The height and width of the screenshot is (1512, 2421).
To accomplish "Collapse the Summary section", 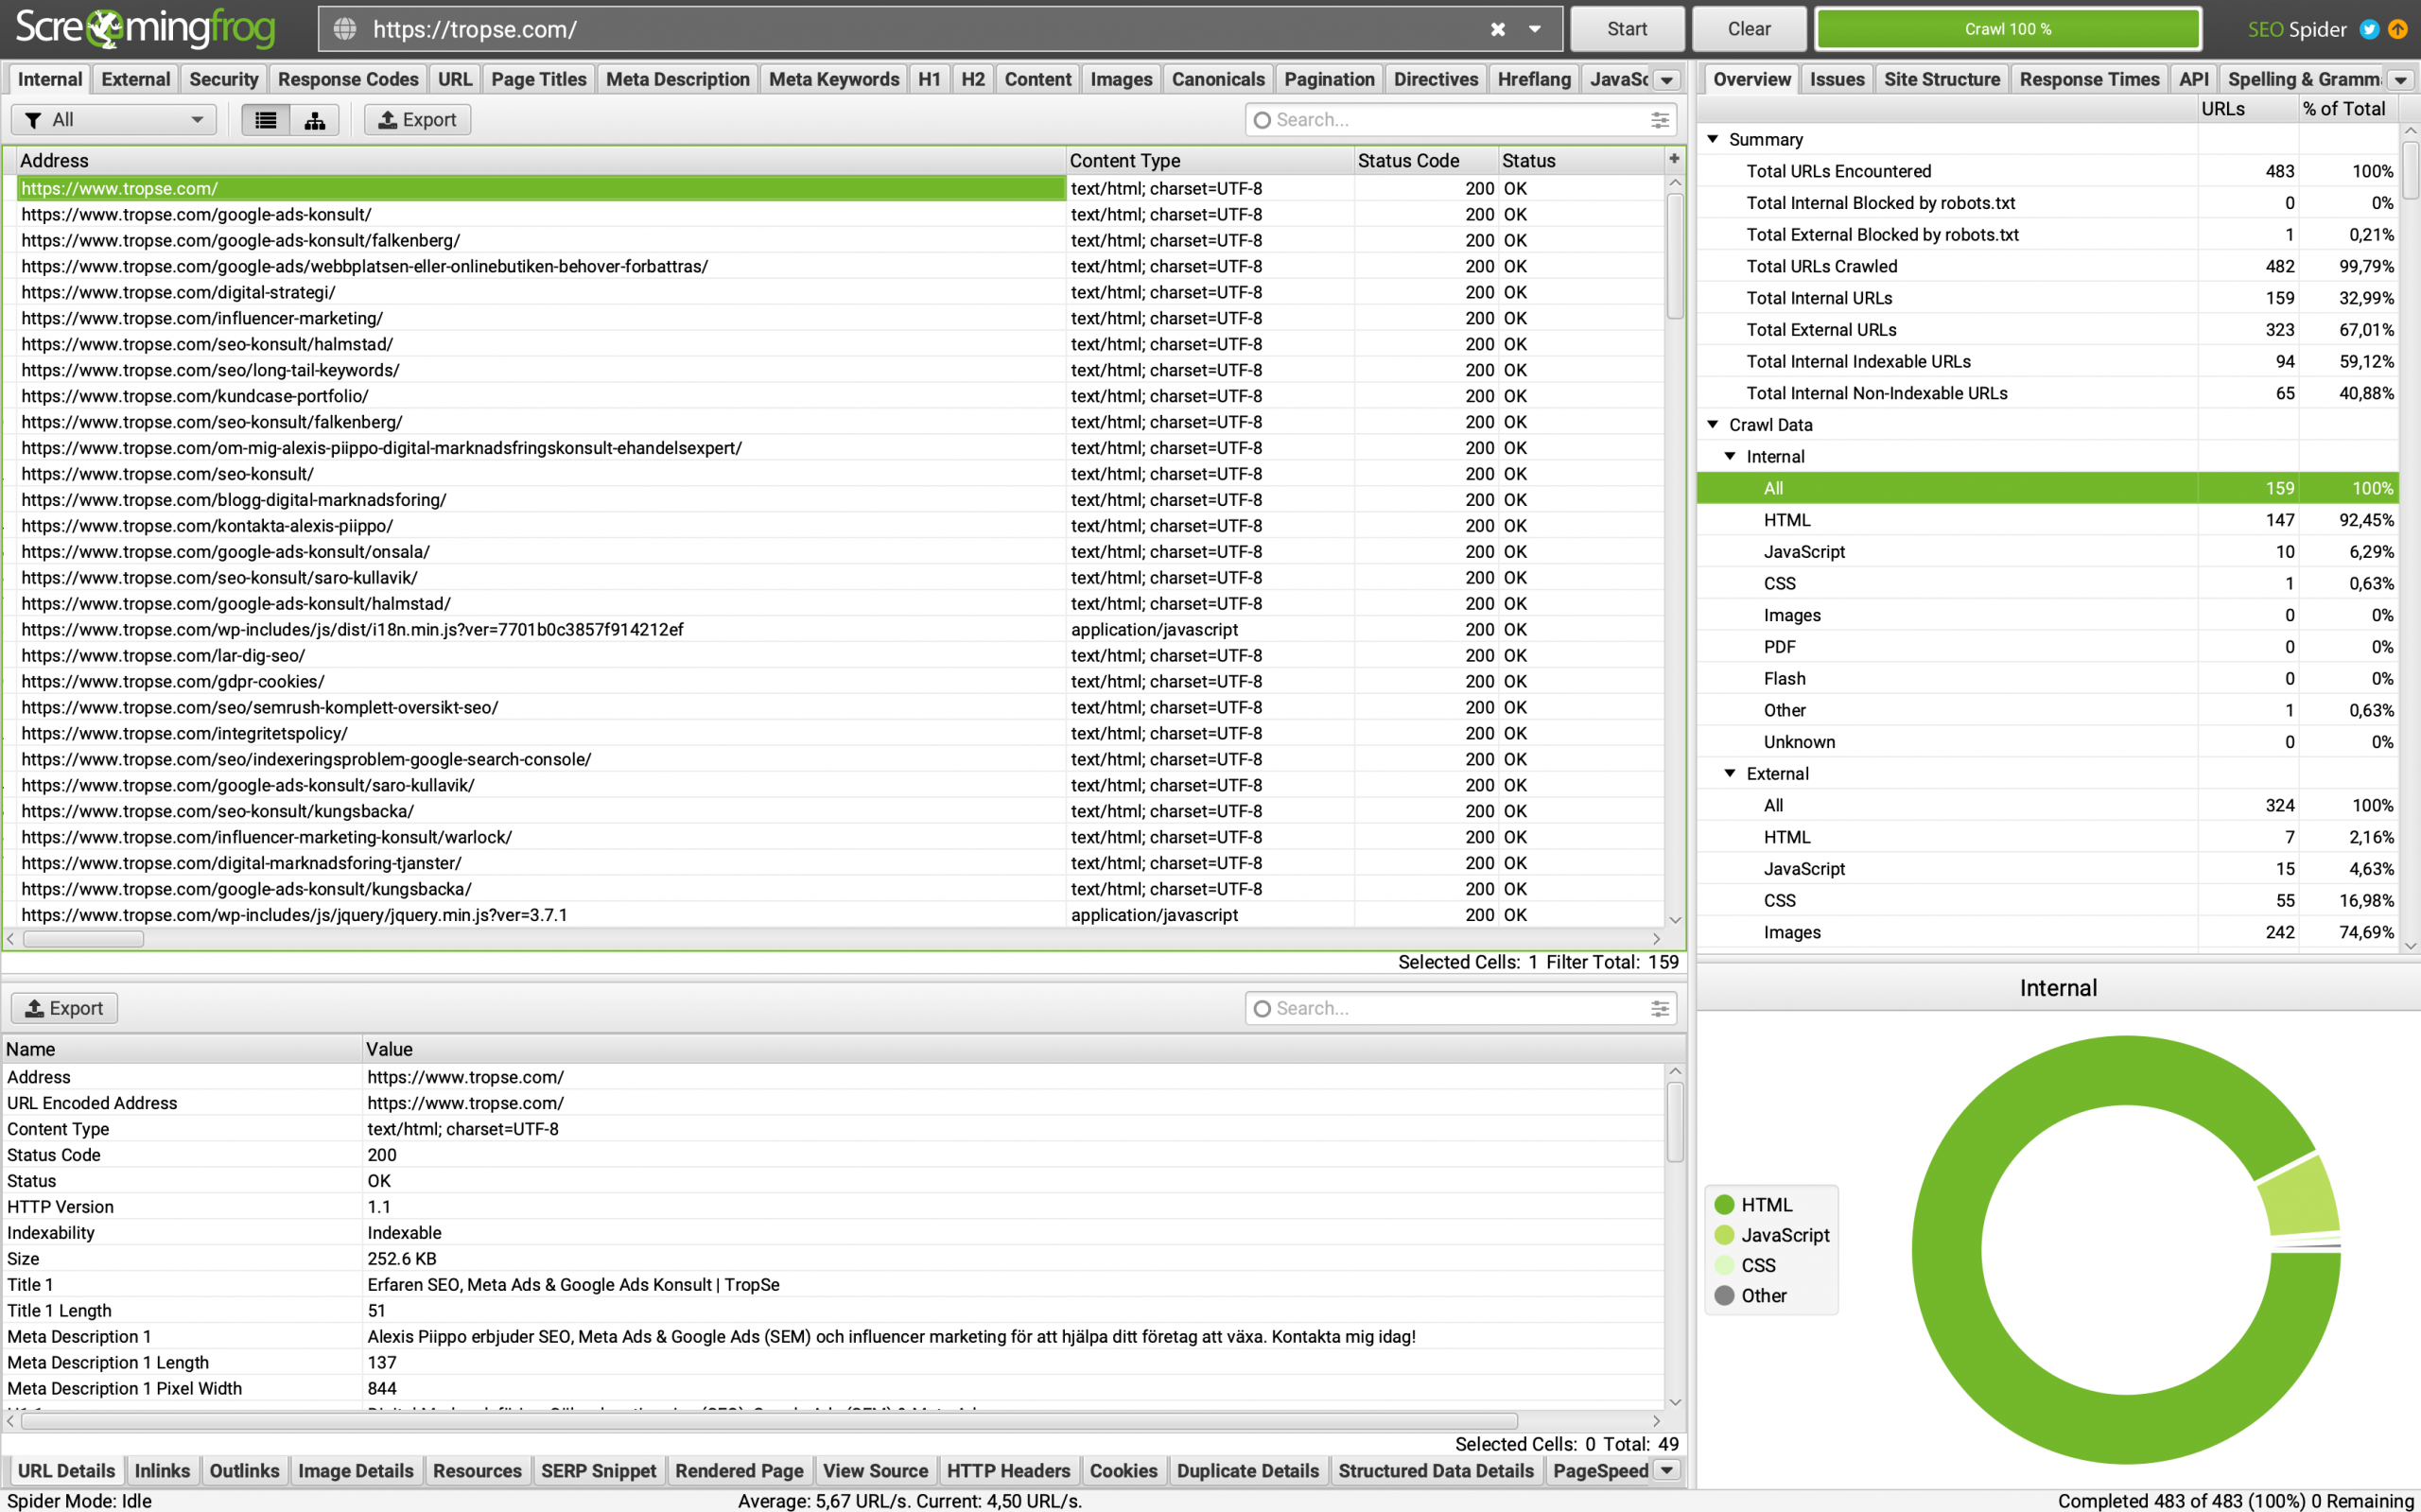I will (1713, 139).
